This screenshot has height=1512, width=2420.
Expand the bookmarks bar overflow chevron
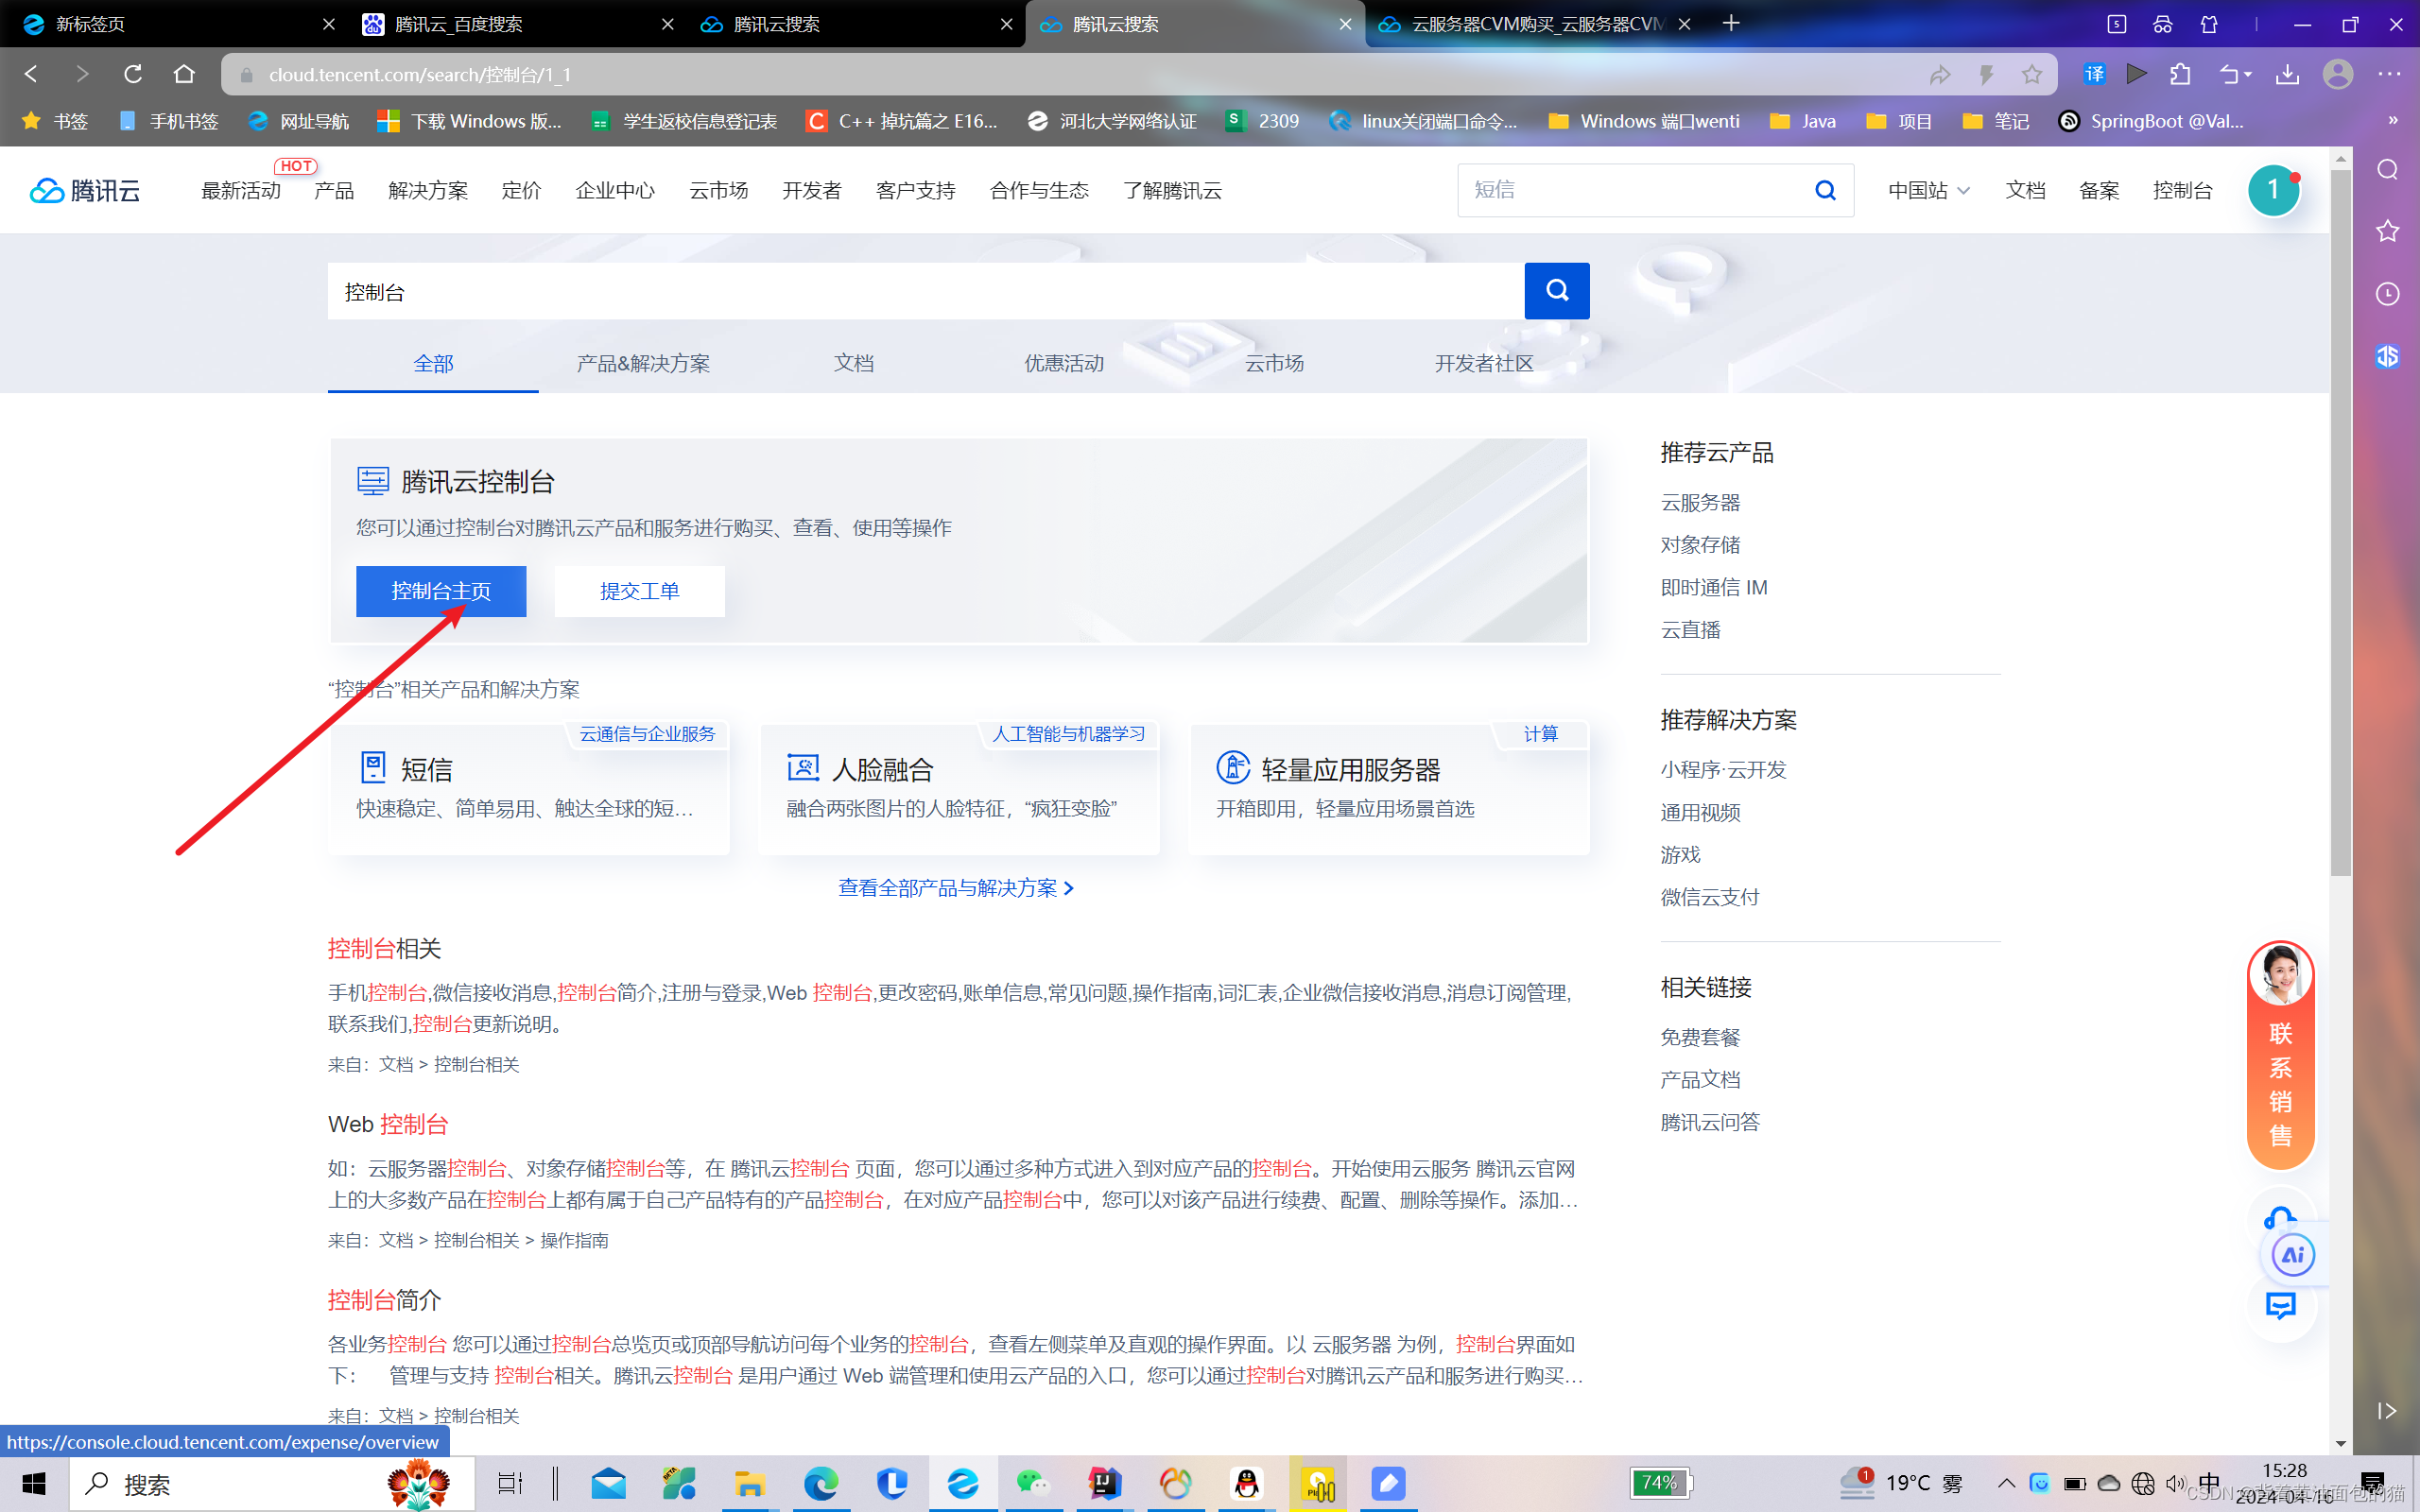[x=2392, y=121]
